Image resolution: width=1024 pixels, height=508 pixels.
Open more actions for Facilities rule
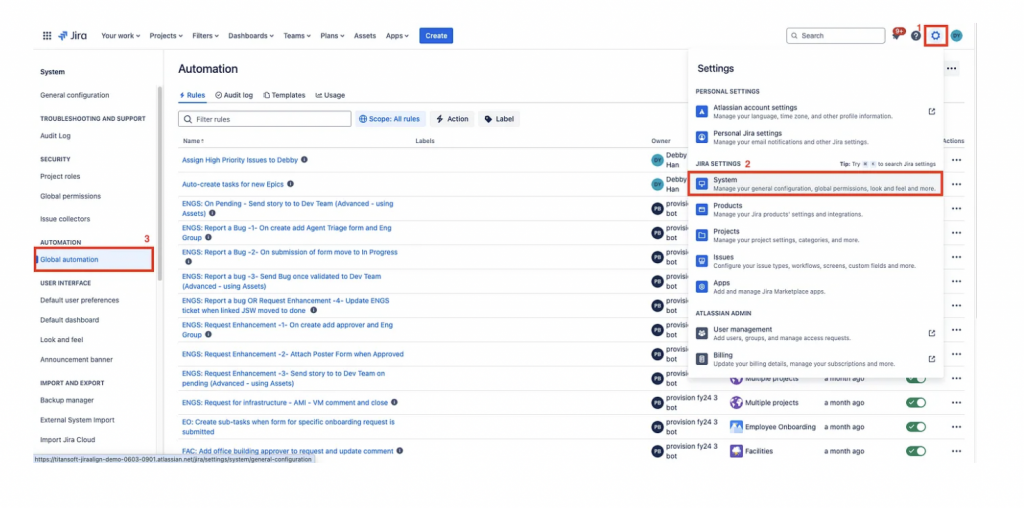[x=956, y=451]
